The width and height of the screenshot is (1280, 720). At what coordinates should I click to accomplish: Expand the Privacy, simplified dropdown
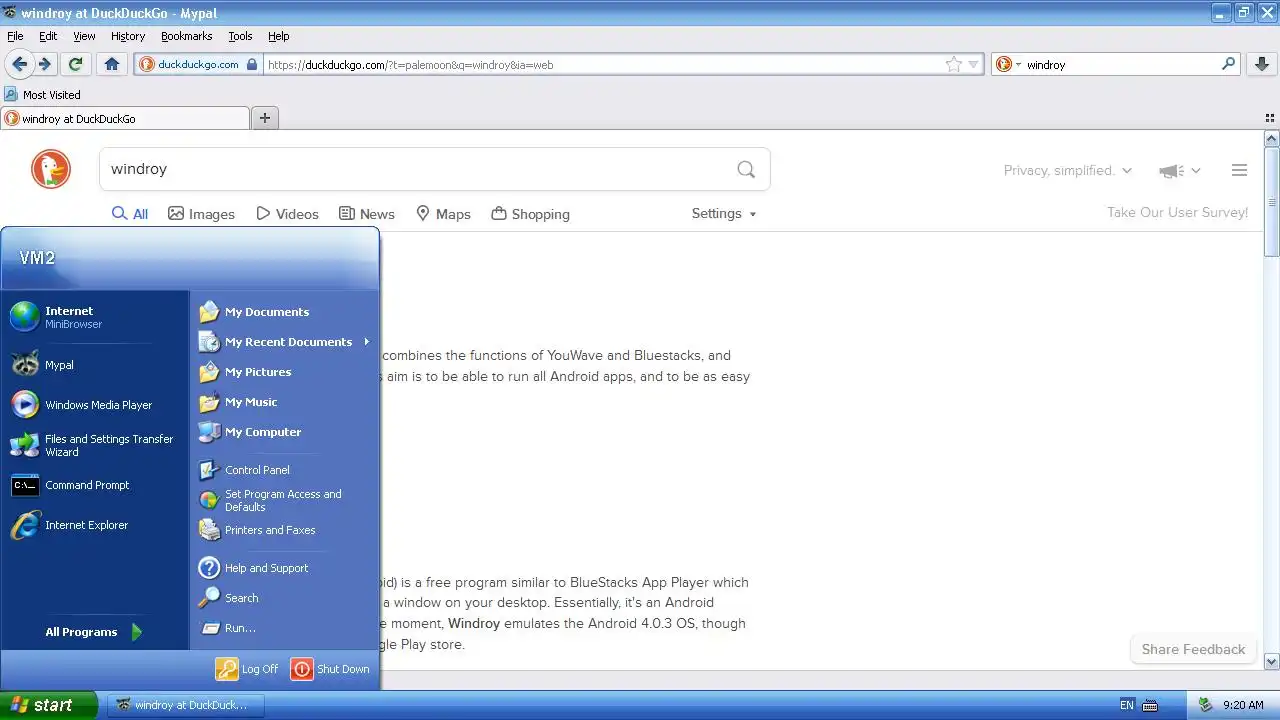coord(1067,171)
